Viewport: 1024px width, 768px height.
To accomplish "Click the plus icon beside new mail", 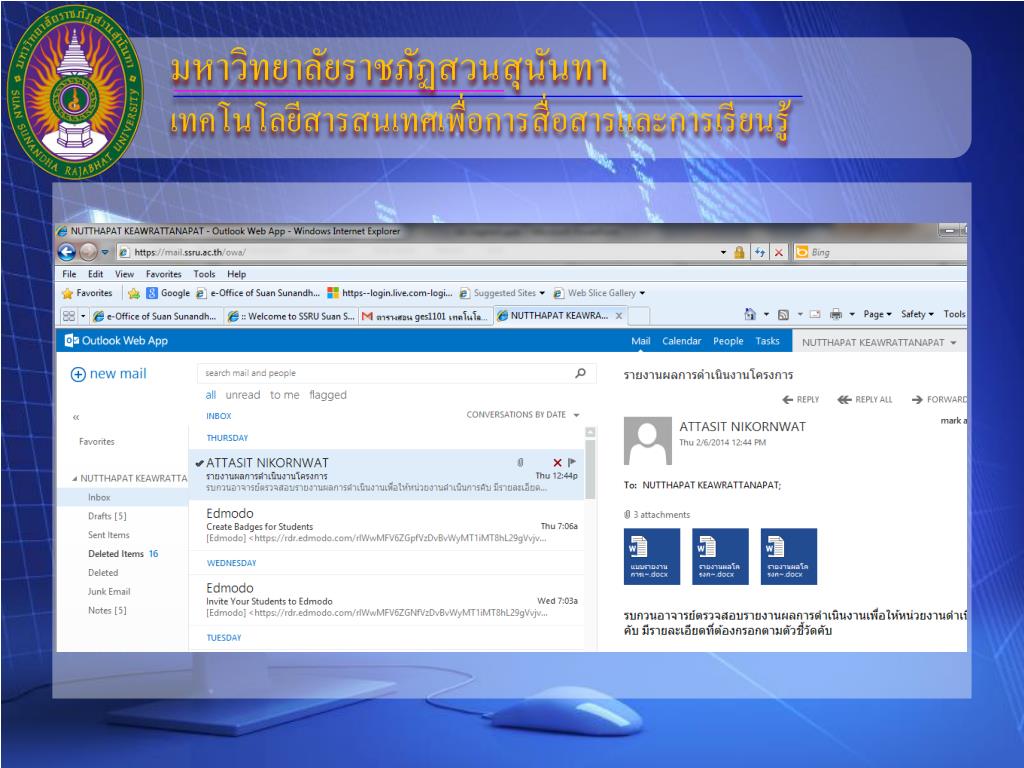I will pyautogui.click(x=78, y=374).
